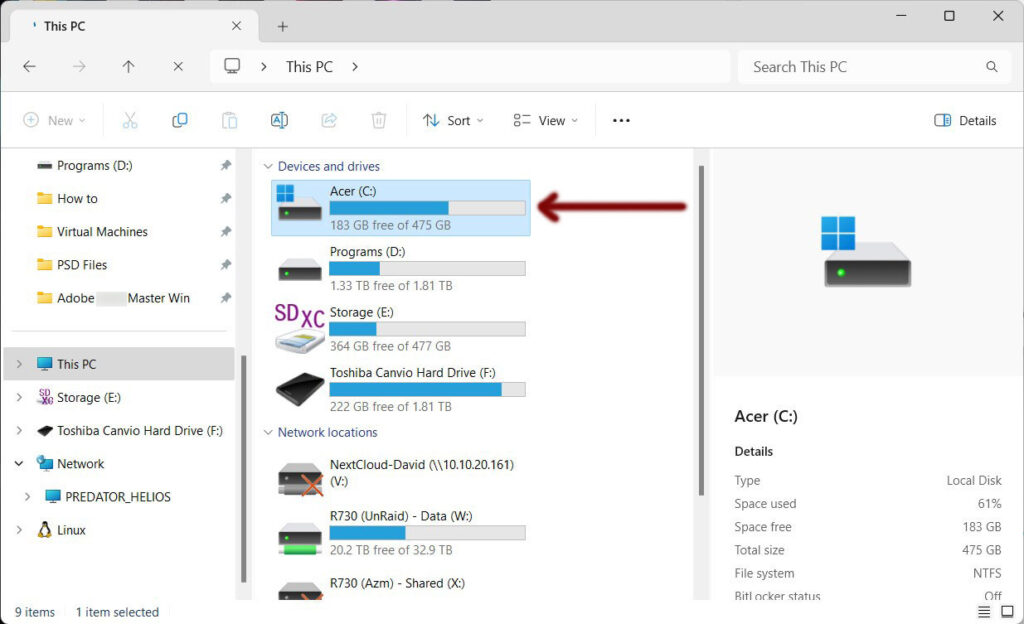This screenshot has width=1024, height=624.
Task: Switch to large thumbnails view icon in status bar
Action: point(1008,612)
